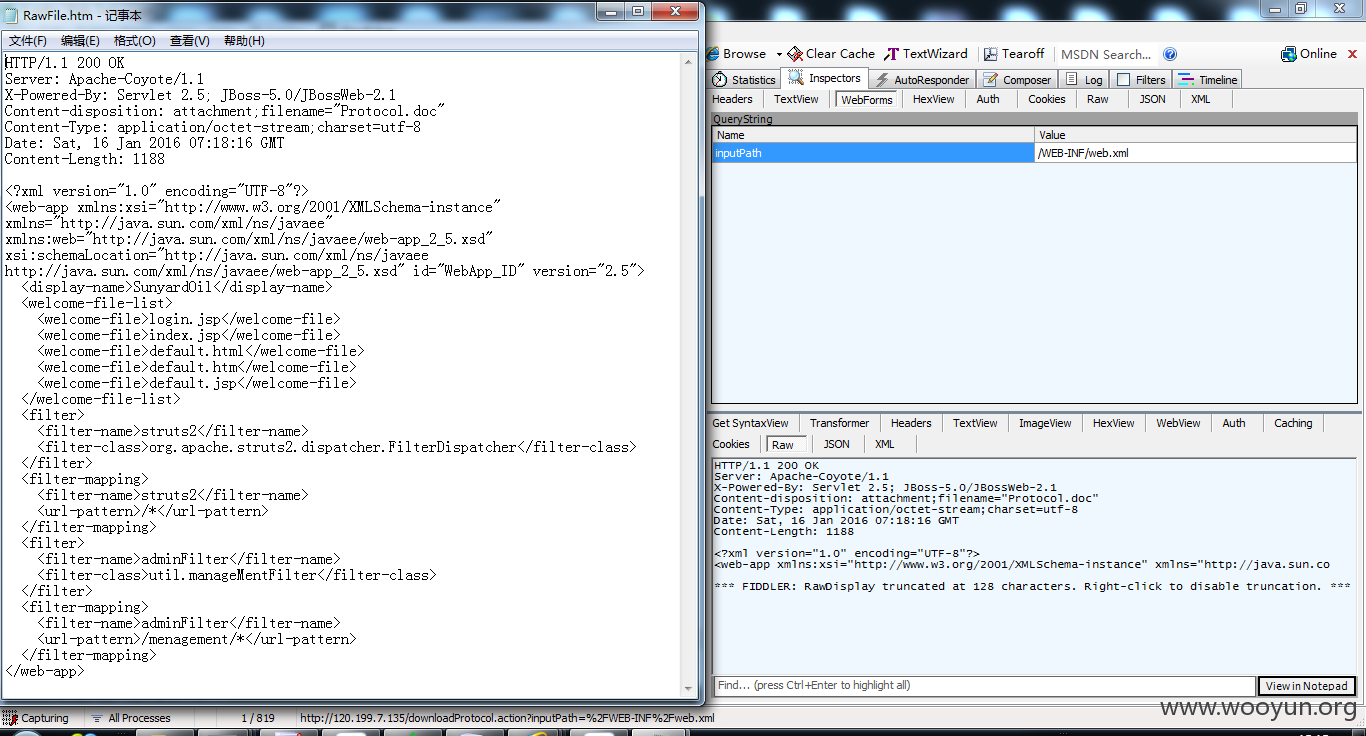This screenshot has height=736, width=1366.
Task: Open response Cookies tab
Action: tap(731, 444)
